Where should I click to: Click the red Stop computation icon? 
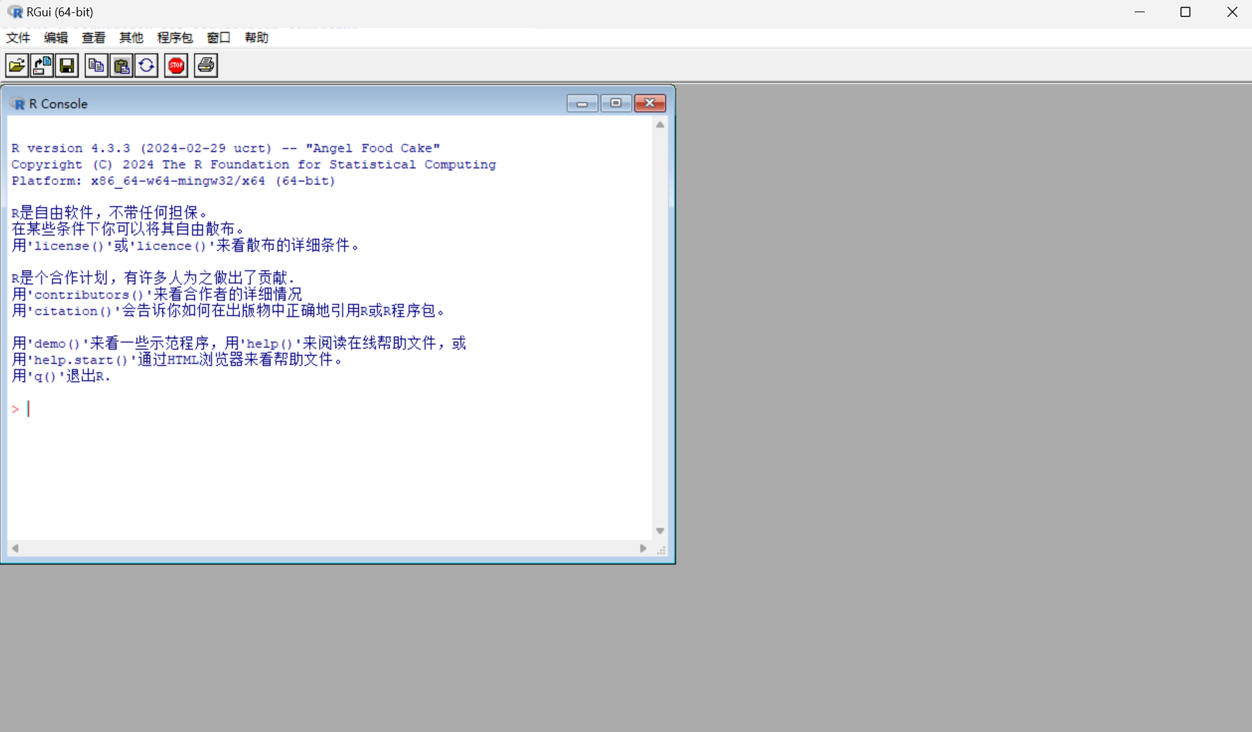coord(176,66)
